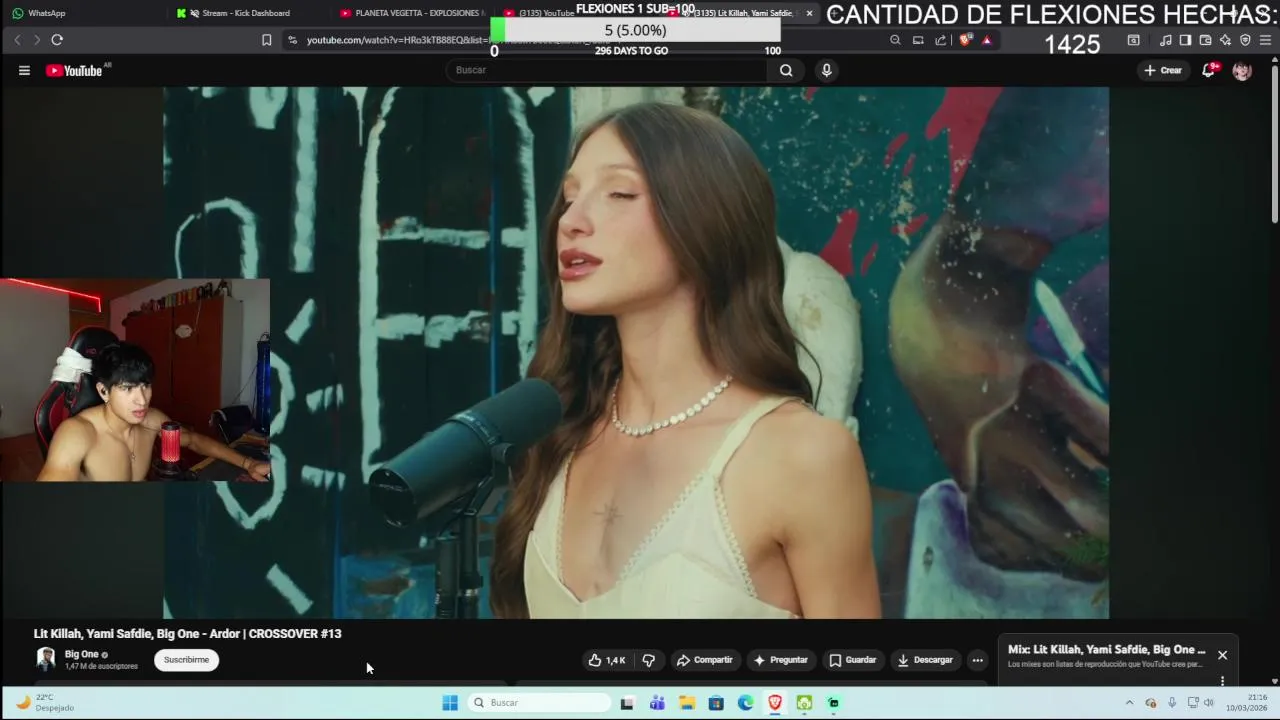Go to the YouTube home logo
1280x720 pixels.
pos(75,70)
